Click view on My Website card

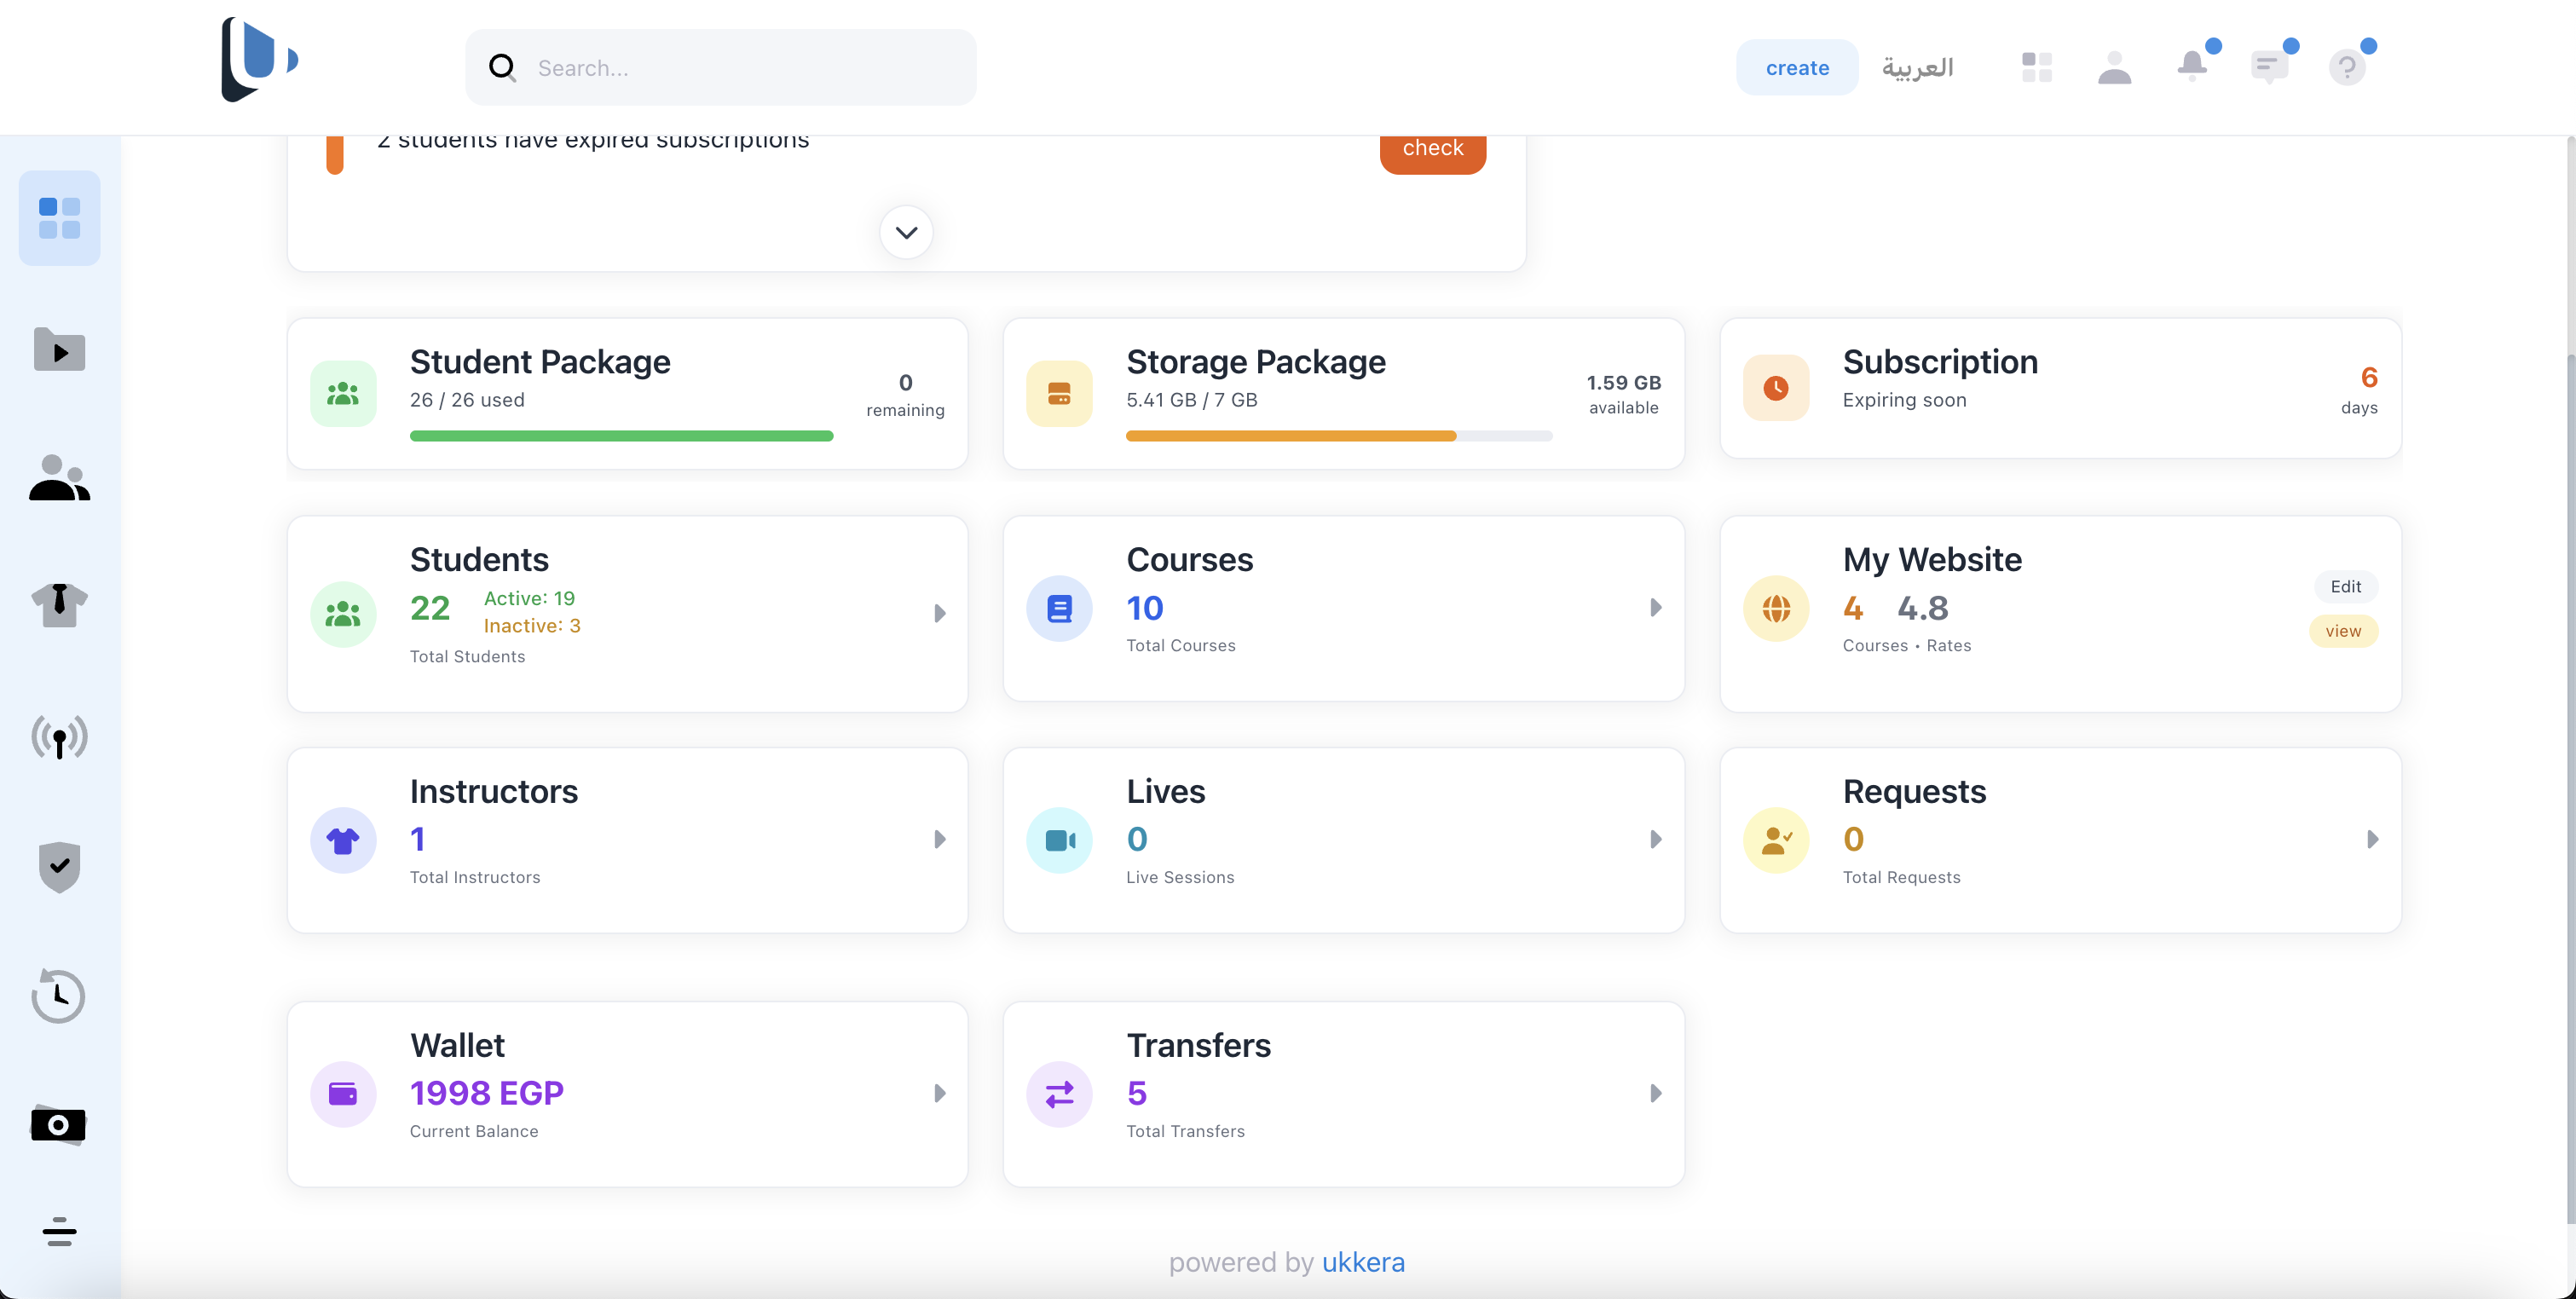pyautogui.click(x=2343, y=631)
